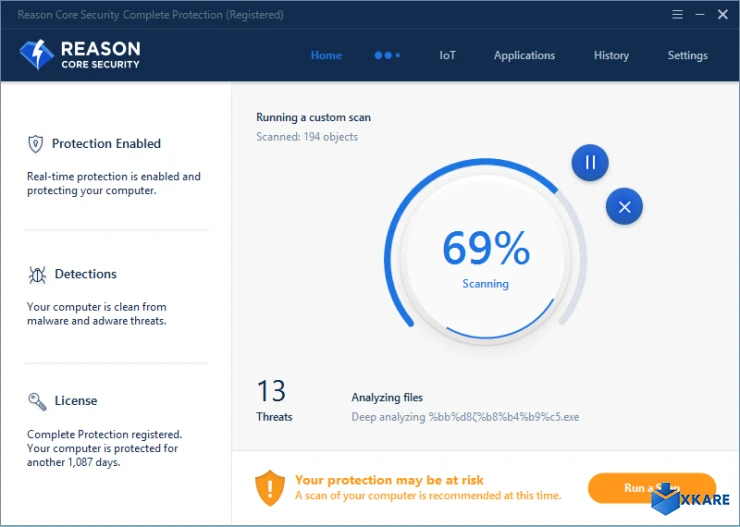This screenshot has width=740, height=527.
Task: Click 'A scan of your computer is recommended' text
Action: pyautogui.click(x=428, y=496)
